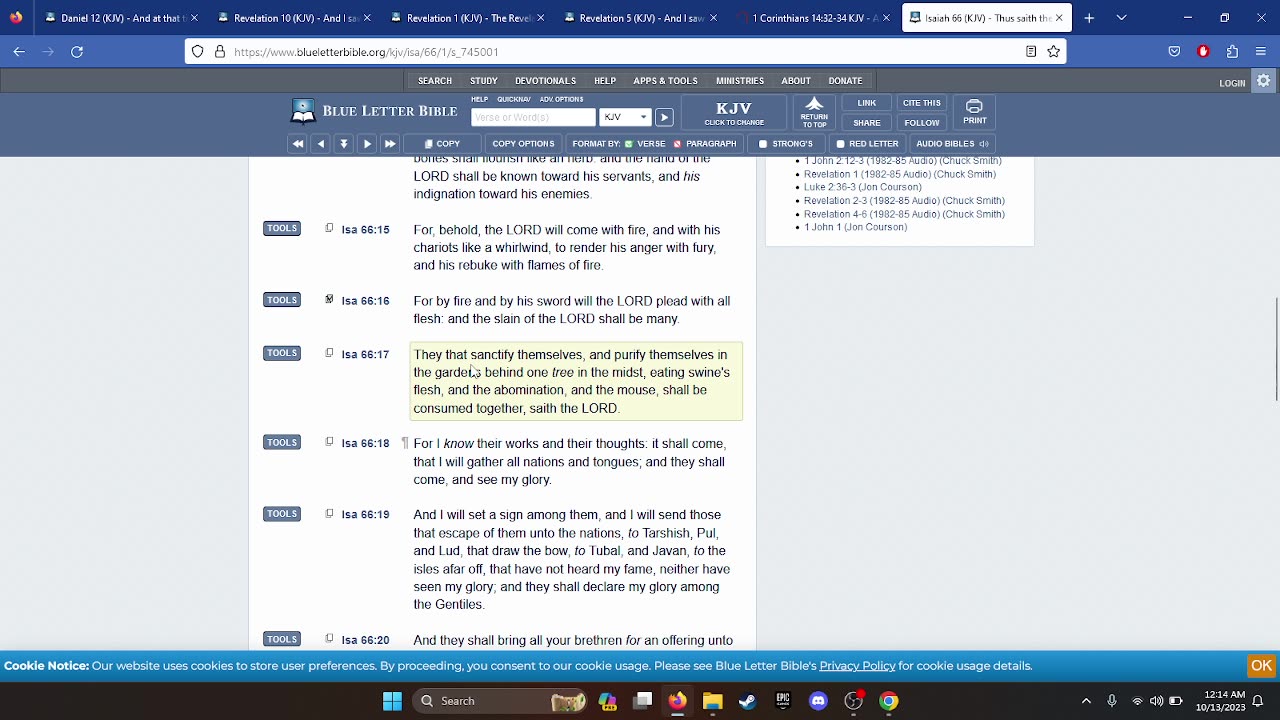This screenshot has height=720, width=1280.
Task: Open the ABOUT menu
Action: 796,81
